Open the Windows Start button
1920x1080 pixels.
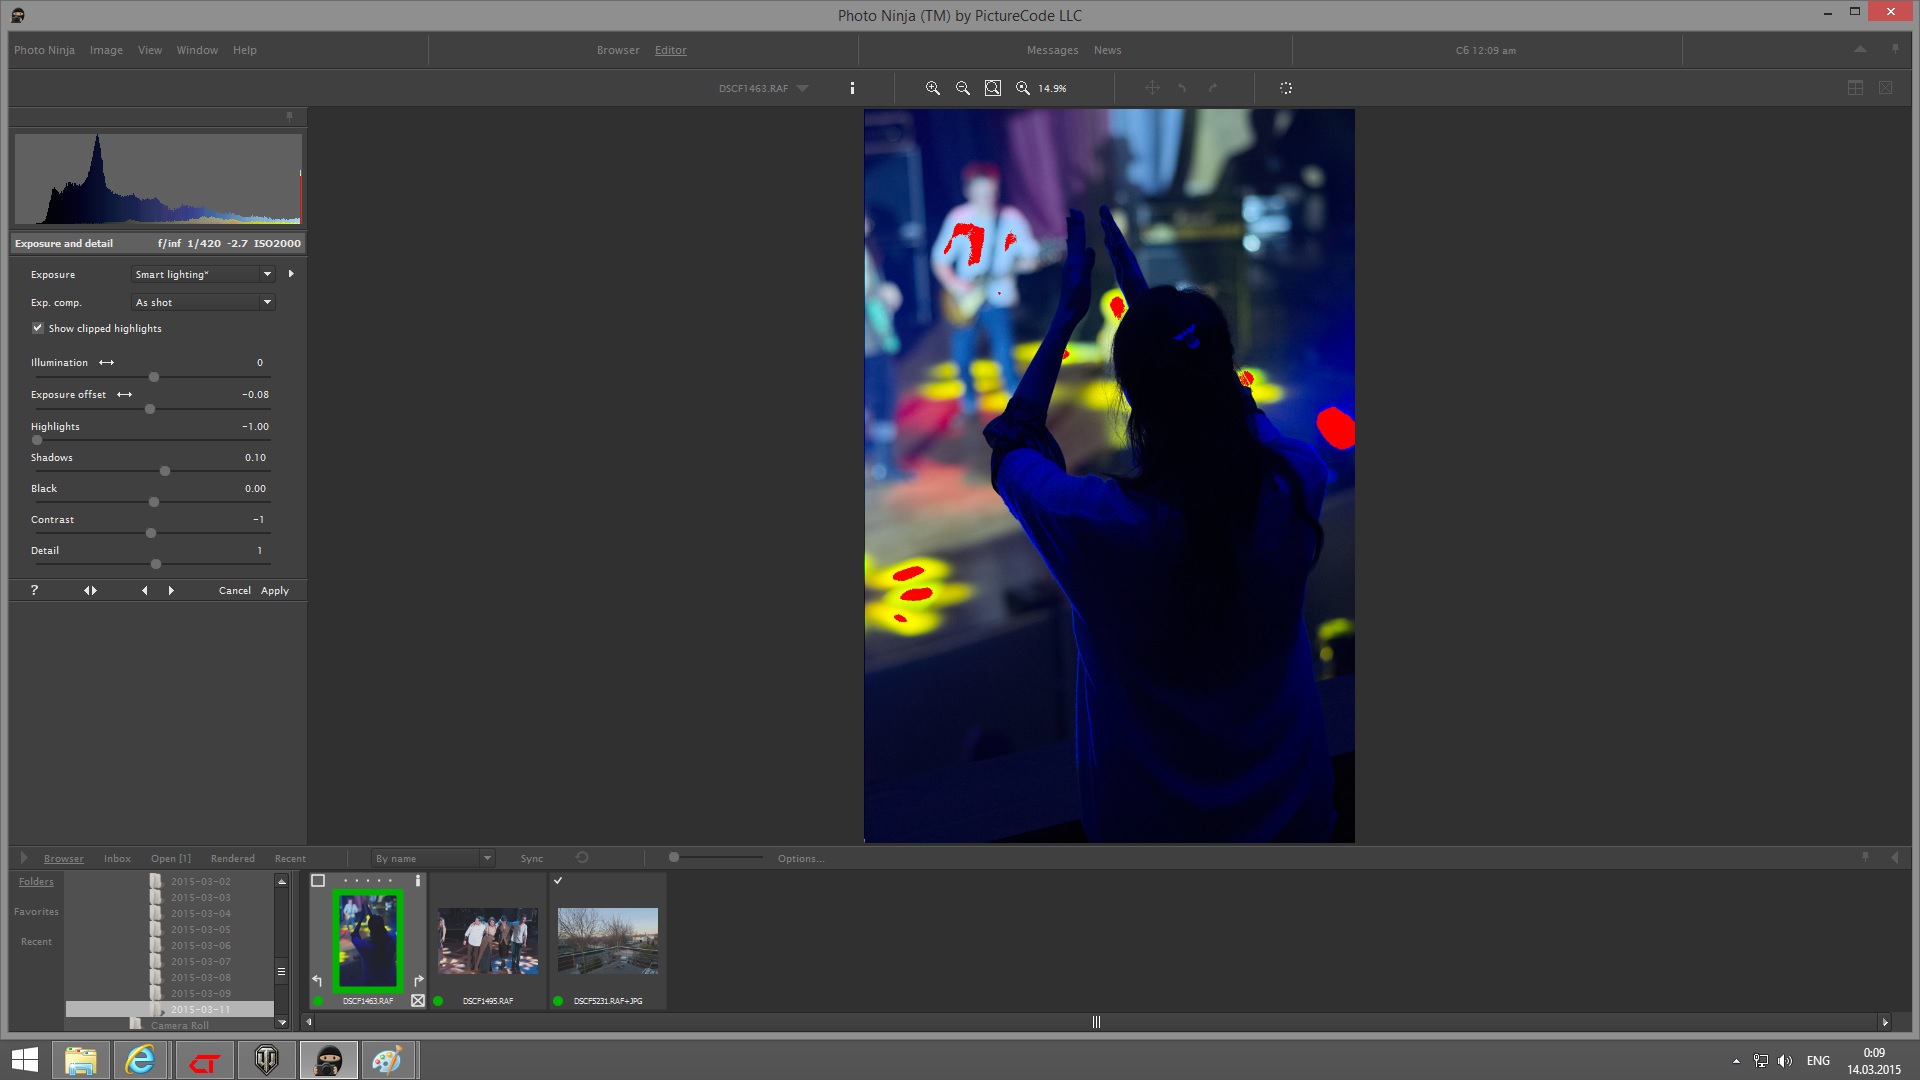click(25, 1060)
